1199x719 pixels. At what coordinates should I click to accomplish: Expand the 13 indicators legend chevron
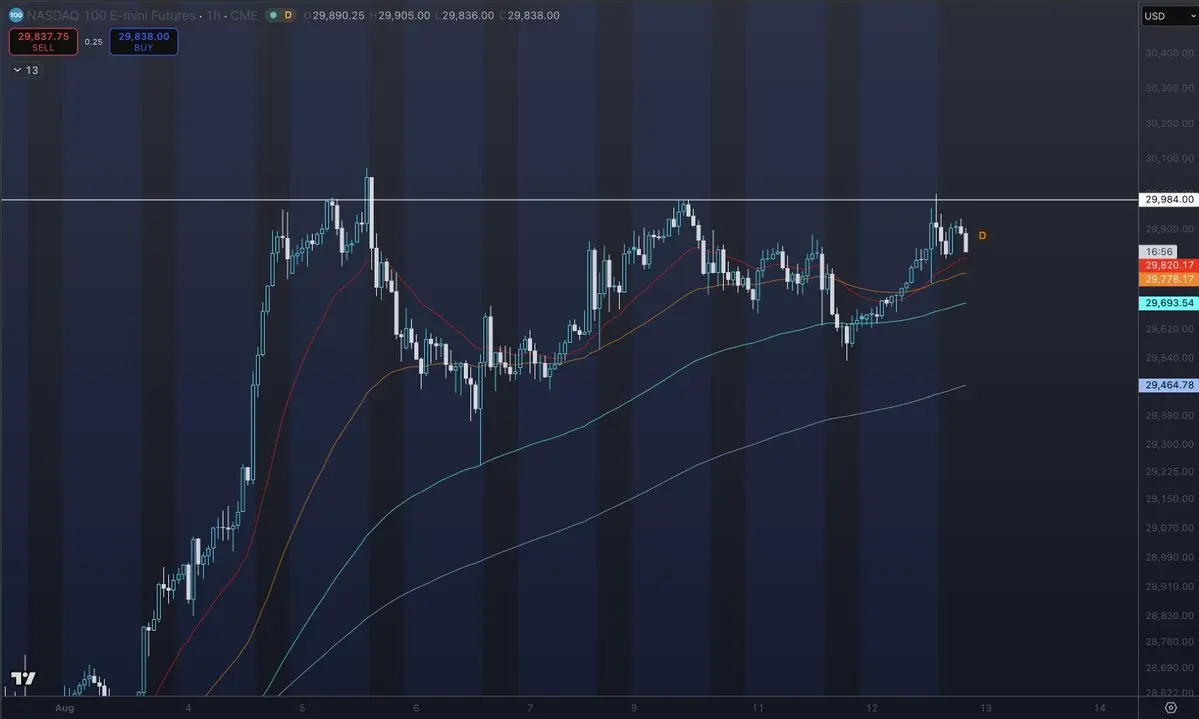pyautogui.click(x=18, y=70)
